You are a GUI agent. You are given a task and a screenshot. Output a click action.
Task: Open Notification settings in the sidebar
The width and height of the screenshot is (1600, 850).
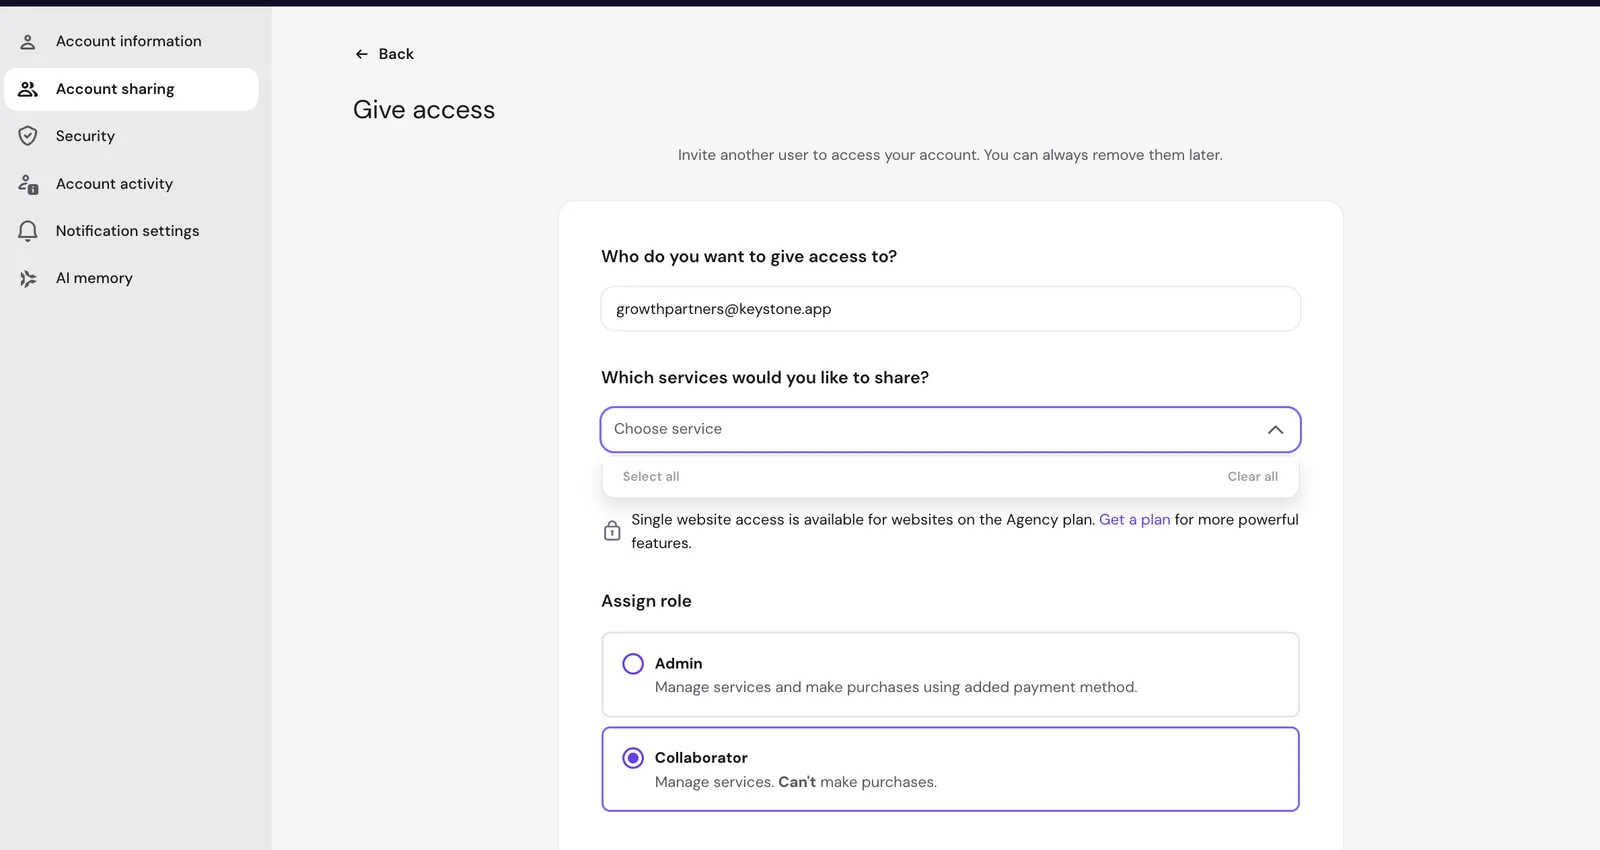coord(131,231)
